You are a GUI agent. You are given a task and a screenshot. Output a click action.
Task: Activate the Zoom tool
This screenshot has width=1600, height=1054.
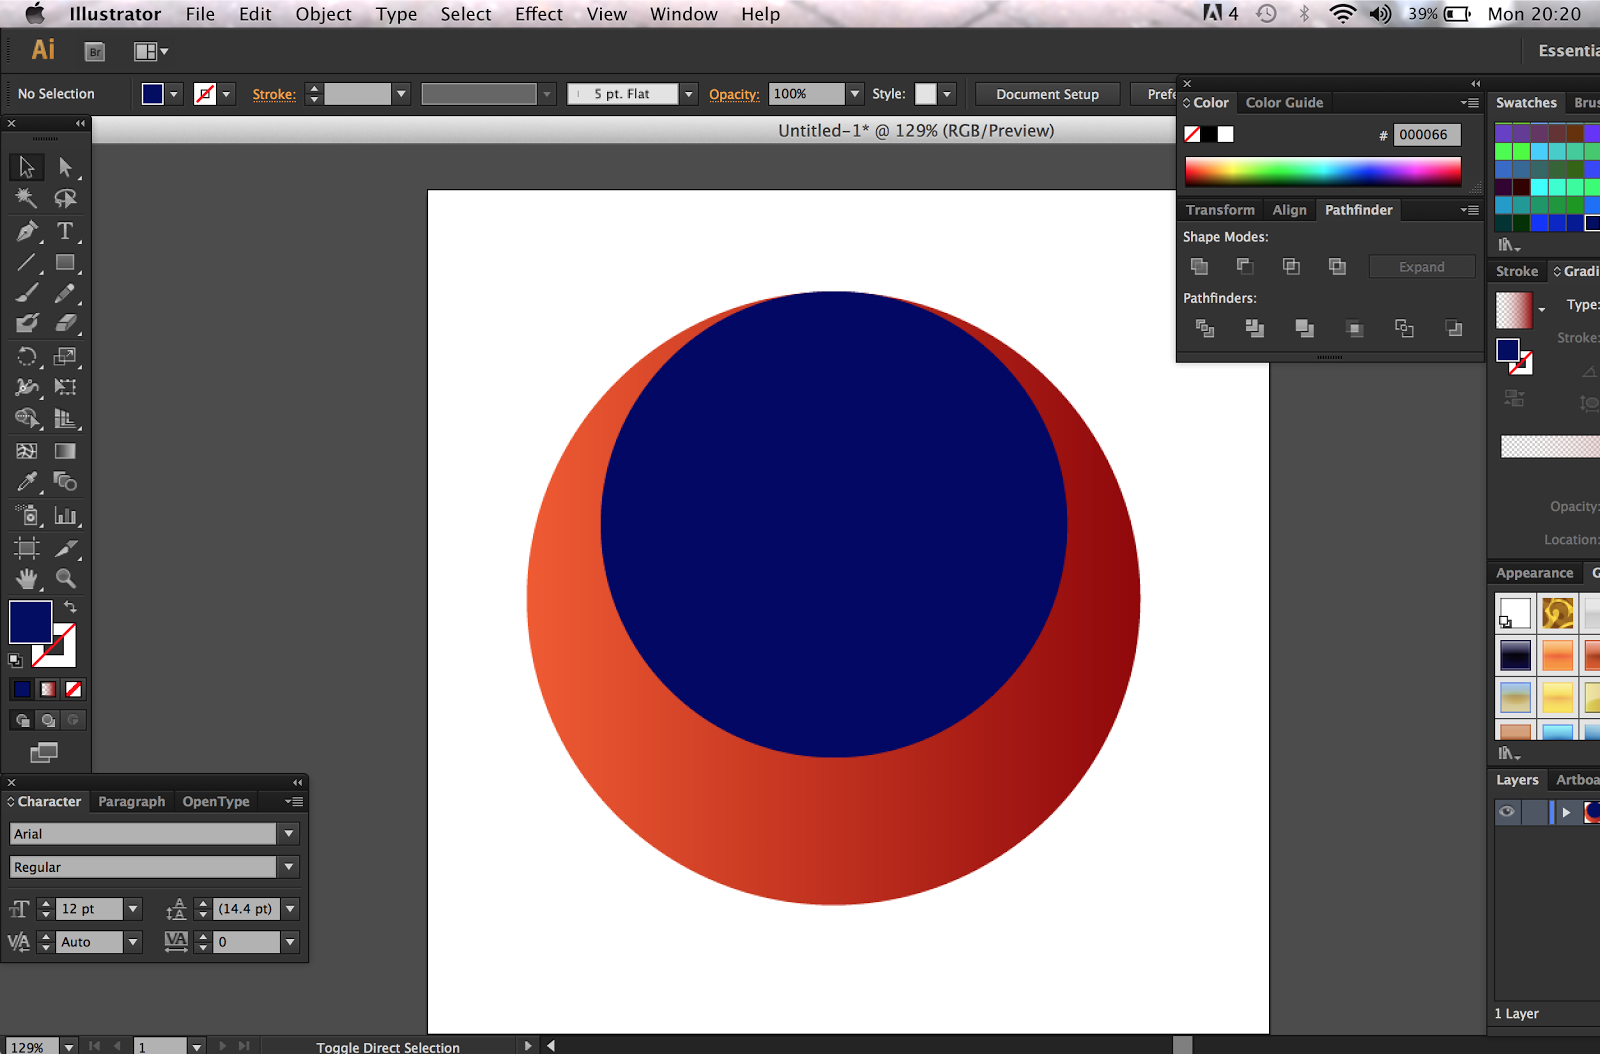pyautogui.click(x=66, y=579)
